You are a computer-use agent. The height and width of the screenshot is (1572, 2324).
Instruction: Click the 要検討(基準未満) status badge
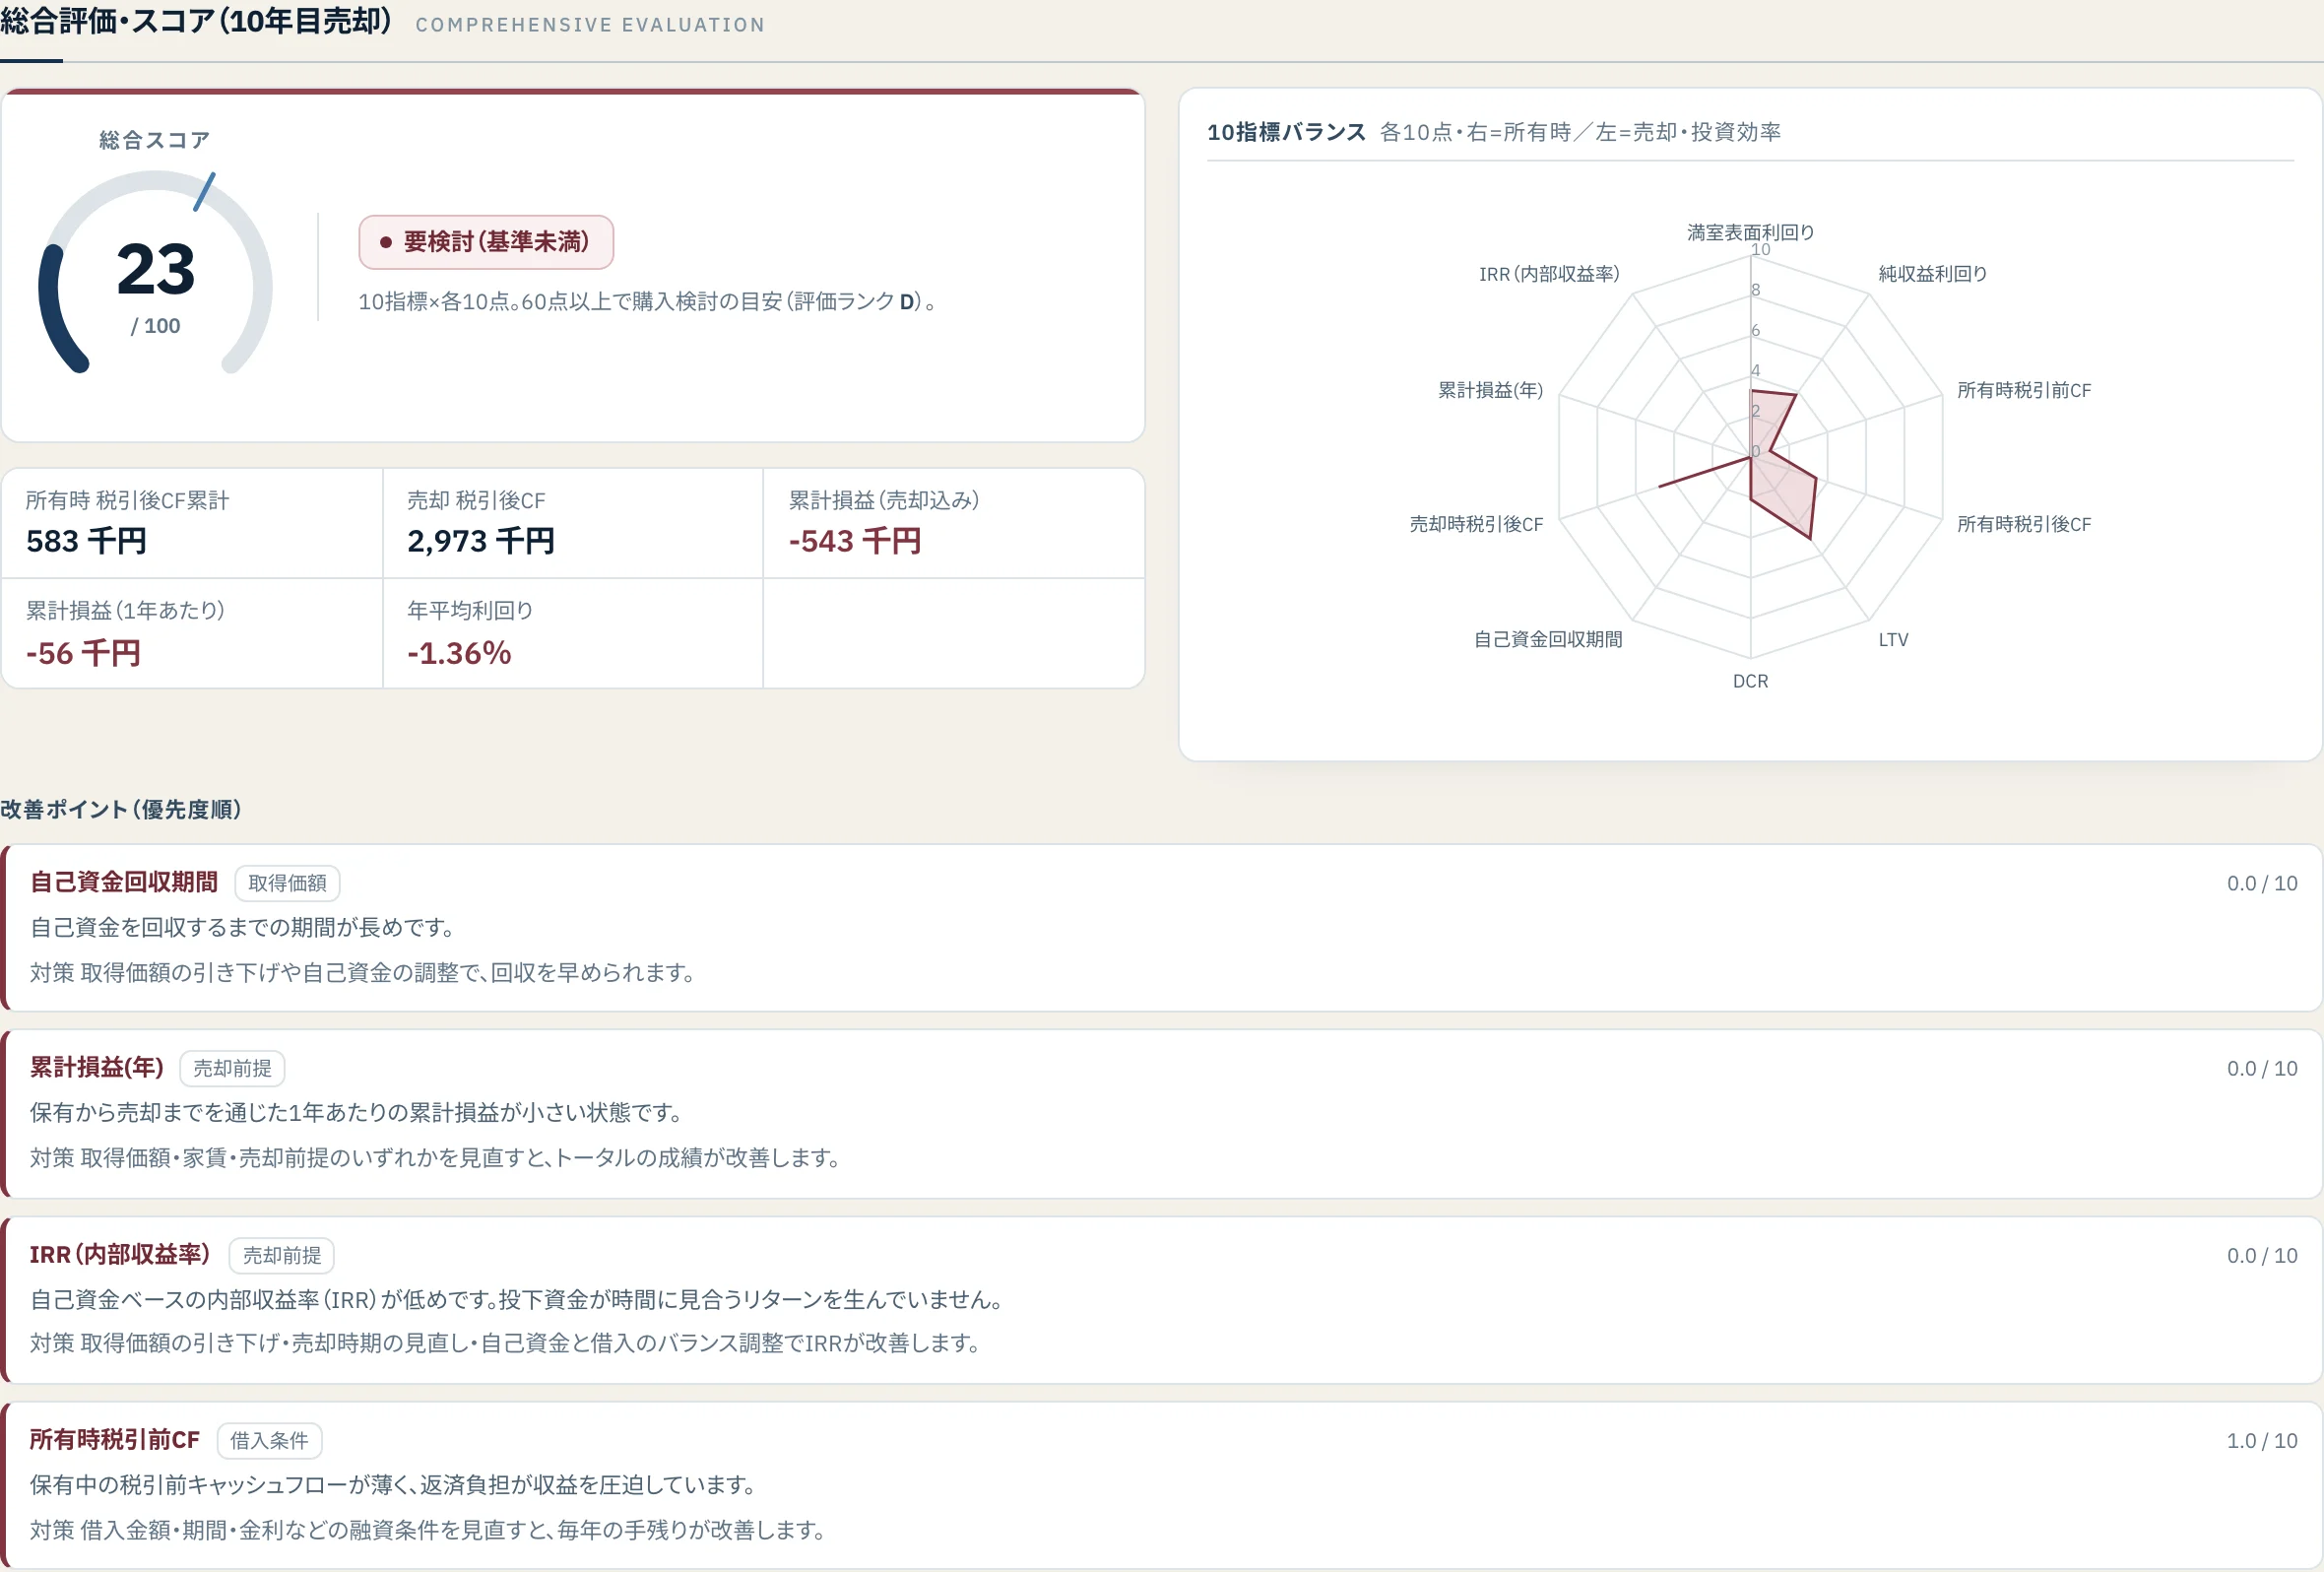[x=486, y=242]
